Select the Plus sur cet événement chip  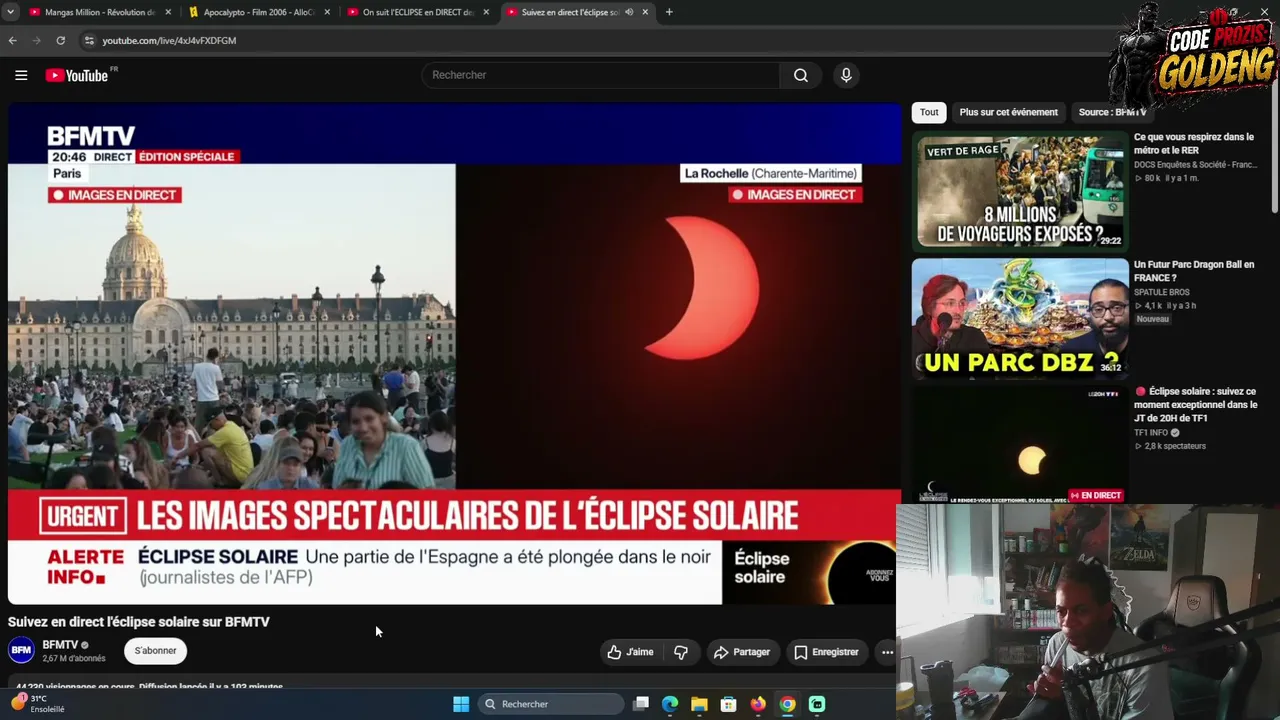tap(1008, 112)
